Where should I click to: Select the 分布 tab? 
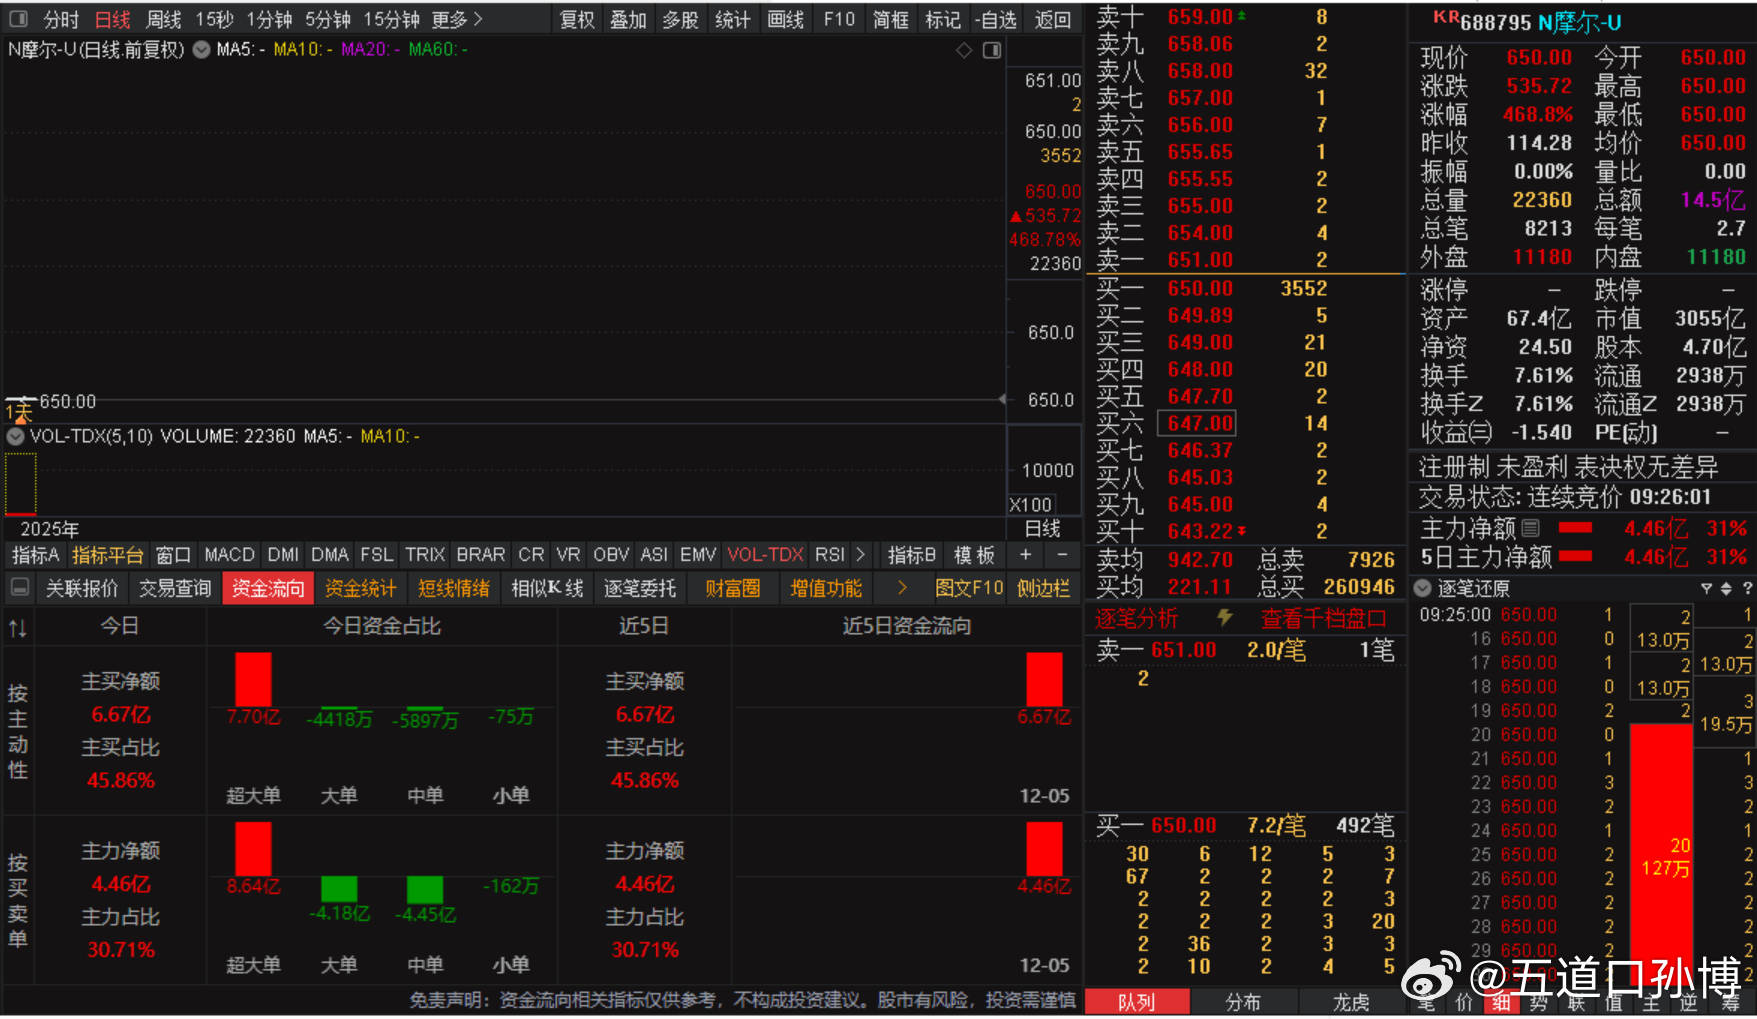pyautogui.click(x=1243, y=1002)
